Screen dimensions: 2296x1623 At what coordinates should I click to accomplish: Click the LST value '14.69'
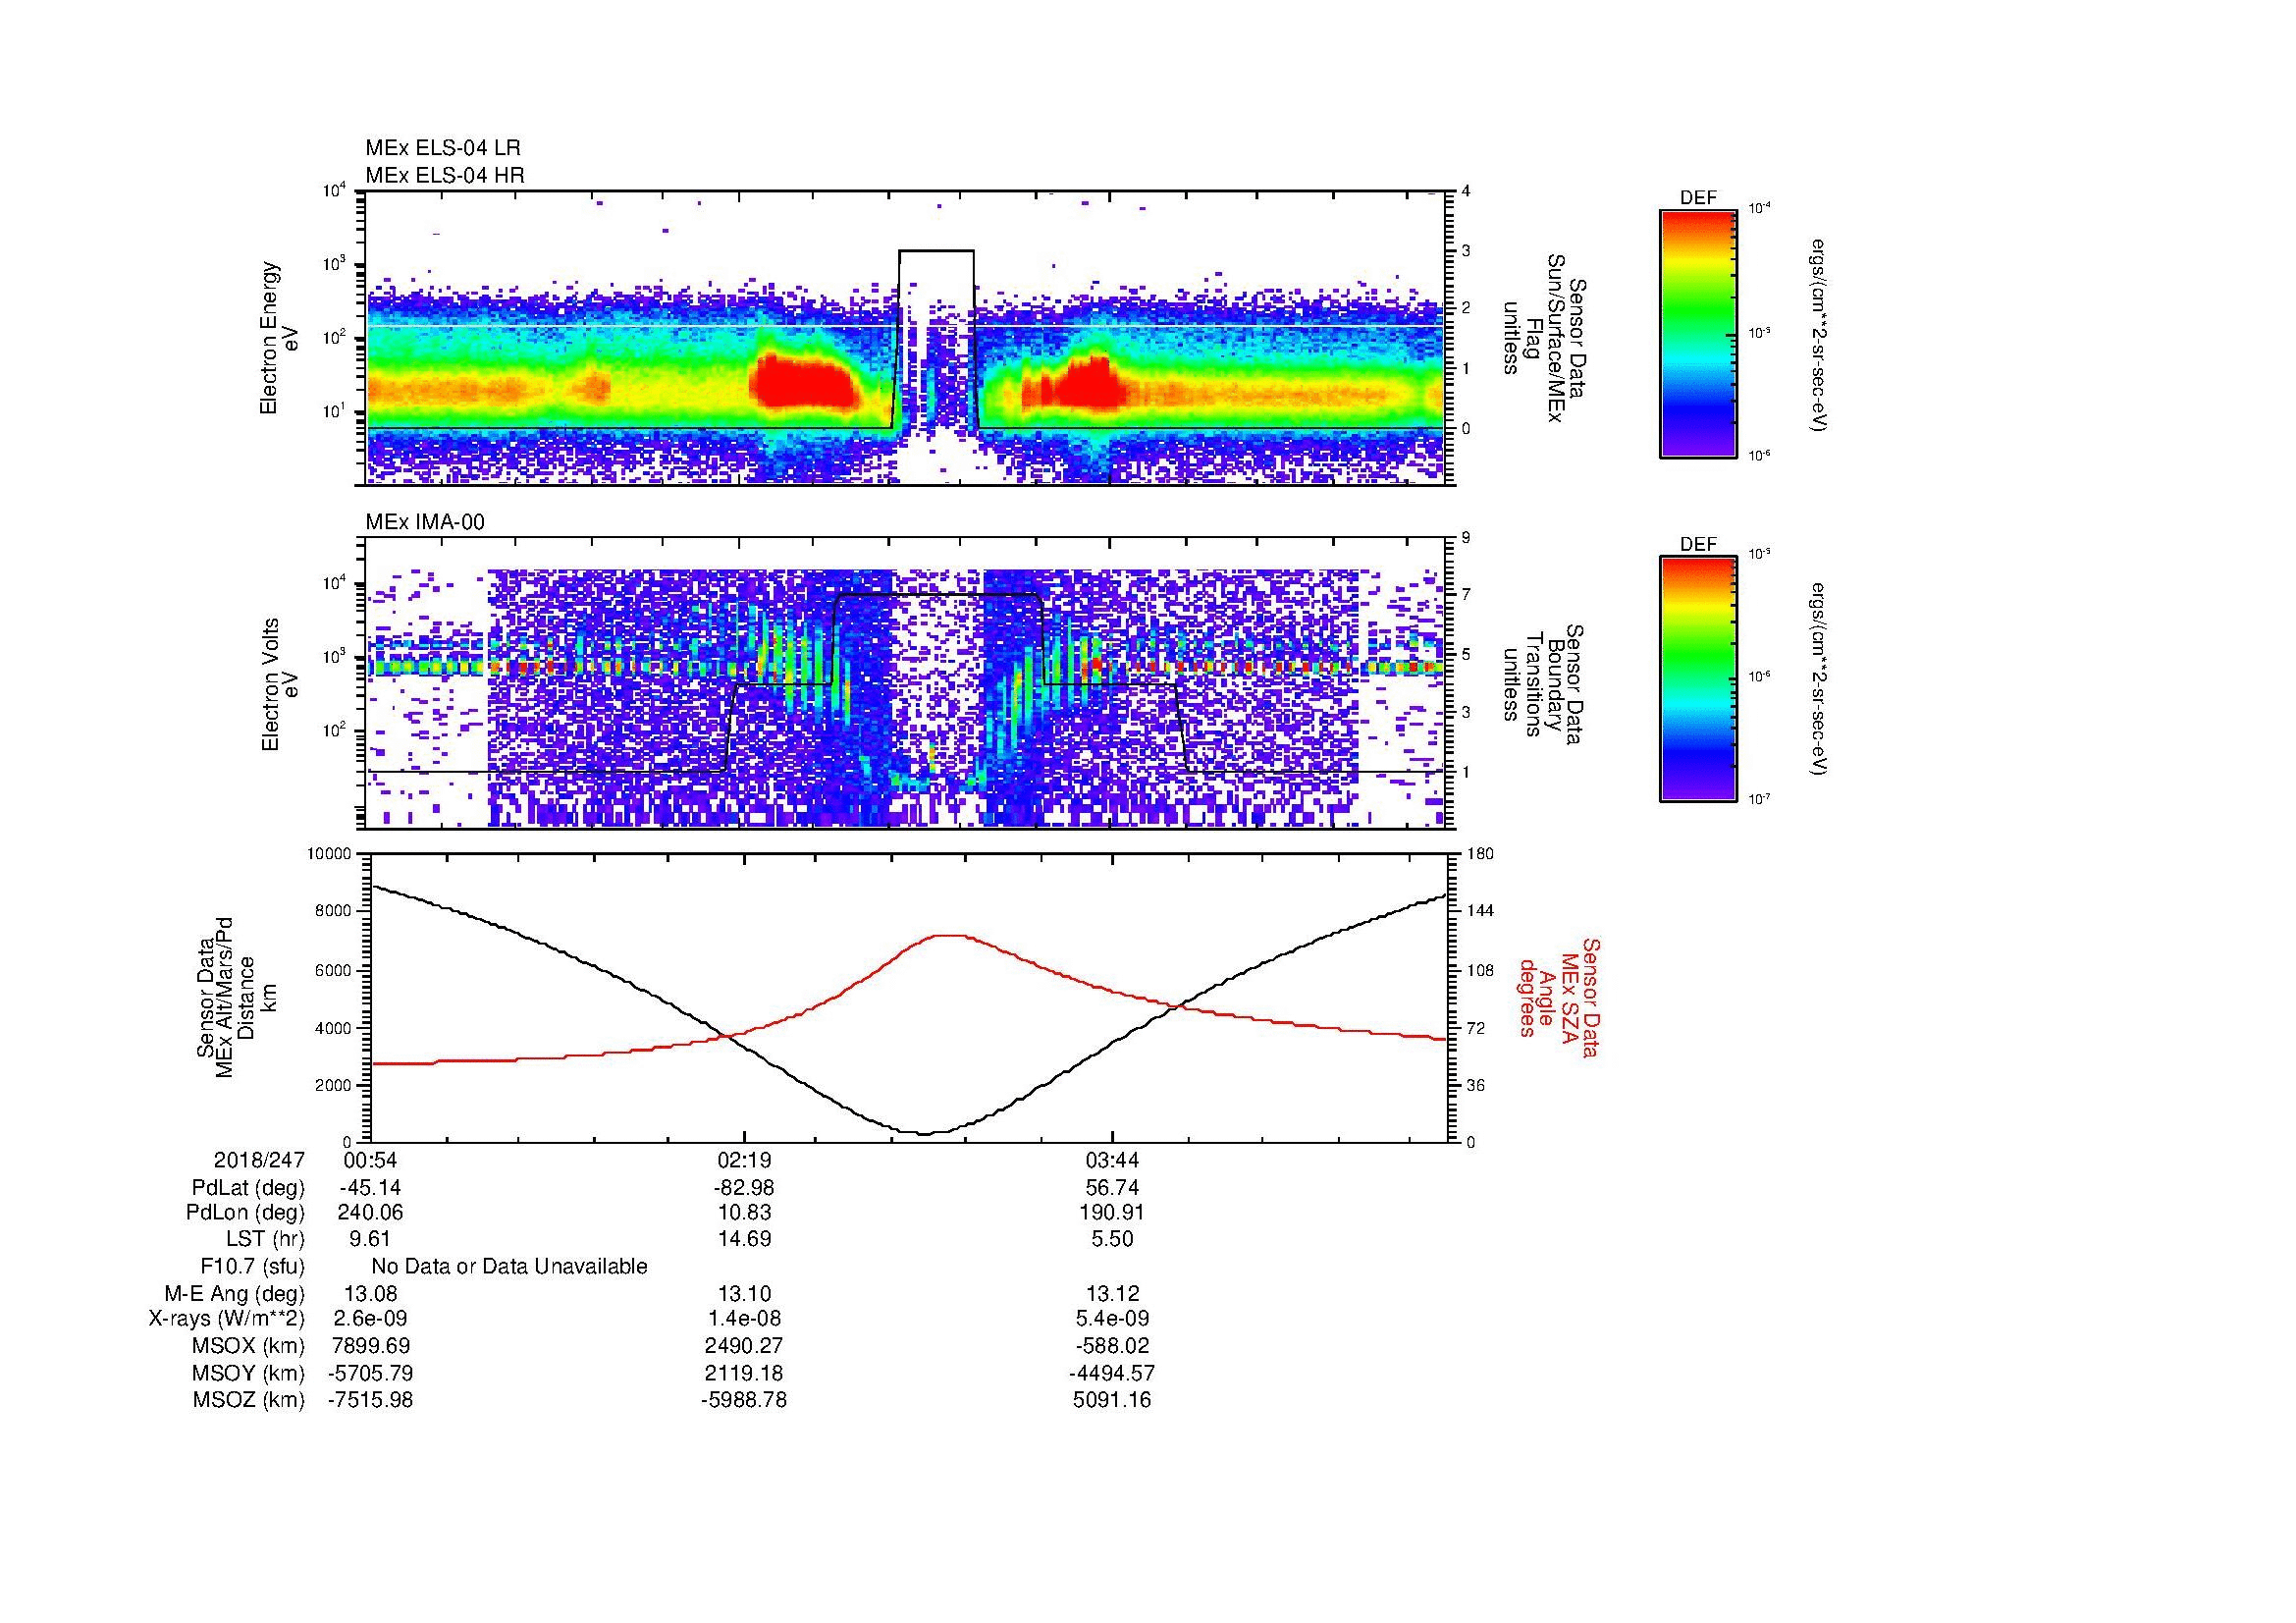(744, 1239)
